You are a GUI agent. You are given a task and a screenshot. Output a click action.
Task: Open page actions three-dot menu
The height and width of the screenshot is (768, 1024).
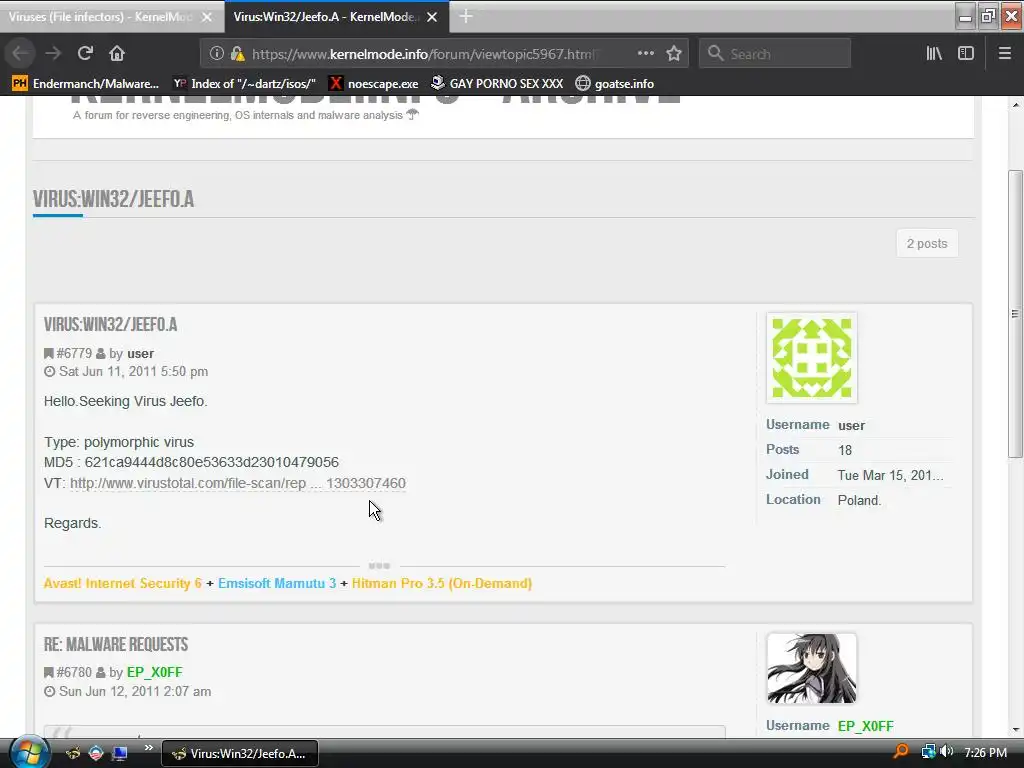coord(645,54)
